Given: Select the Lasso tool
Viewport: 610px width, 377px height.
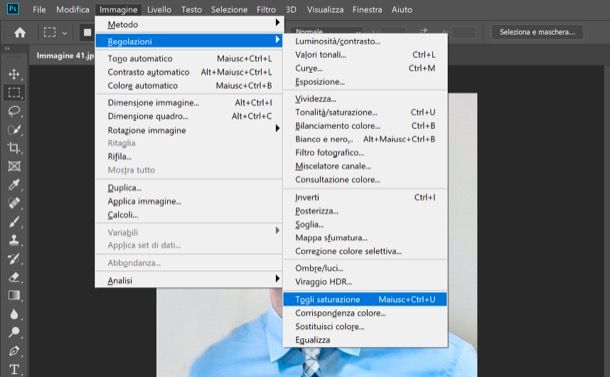Looking at the screenshot, I should point(14,111).
